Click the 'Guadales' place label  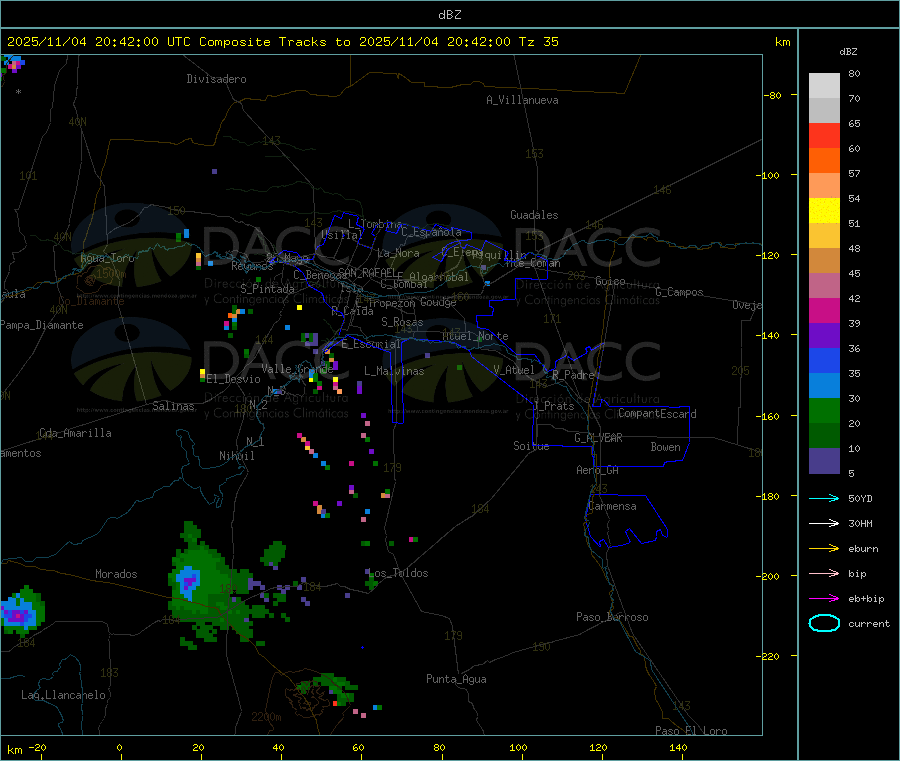point(534,215)
